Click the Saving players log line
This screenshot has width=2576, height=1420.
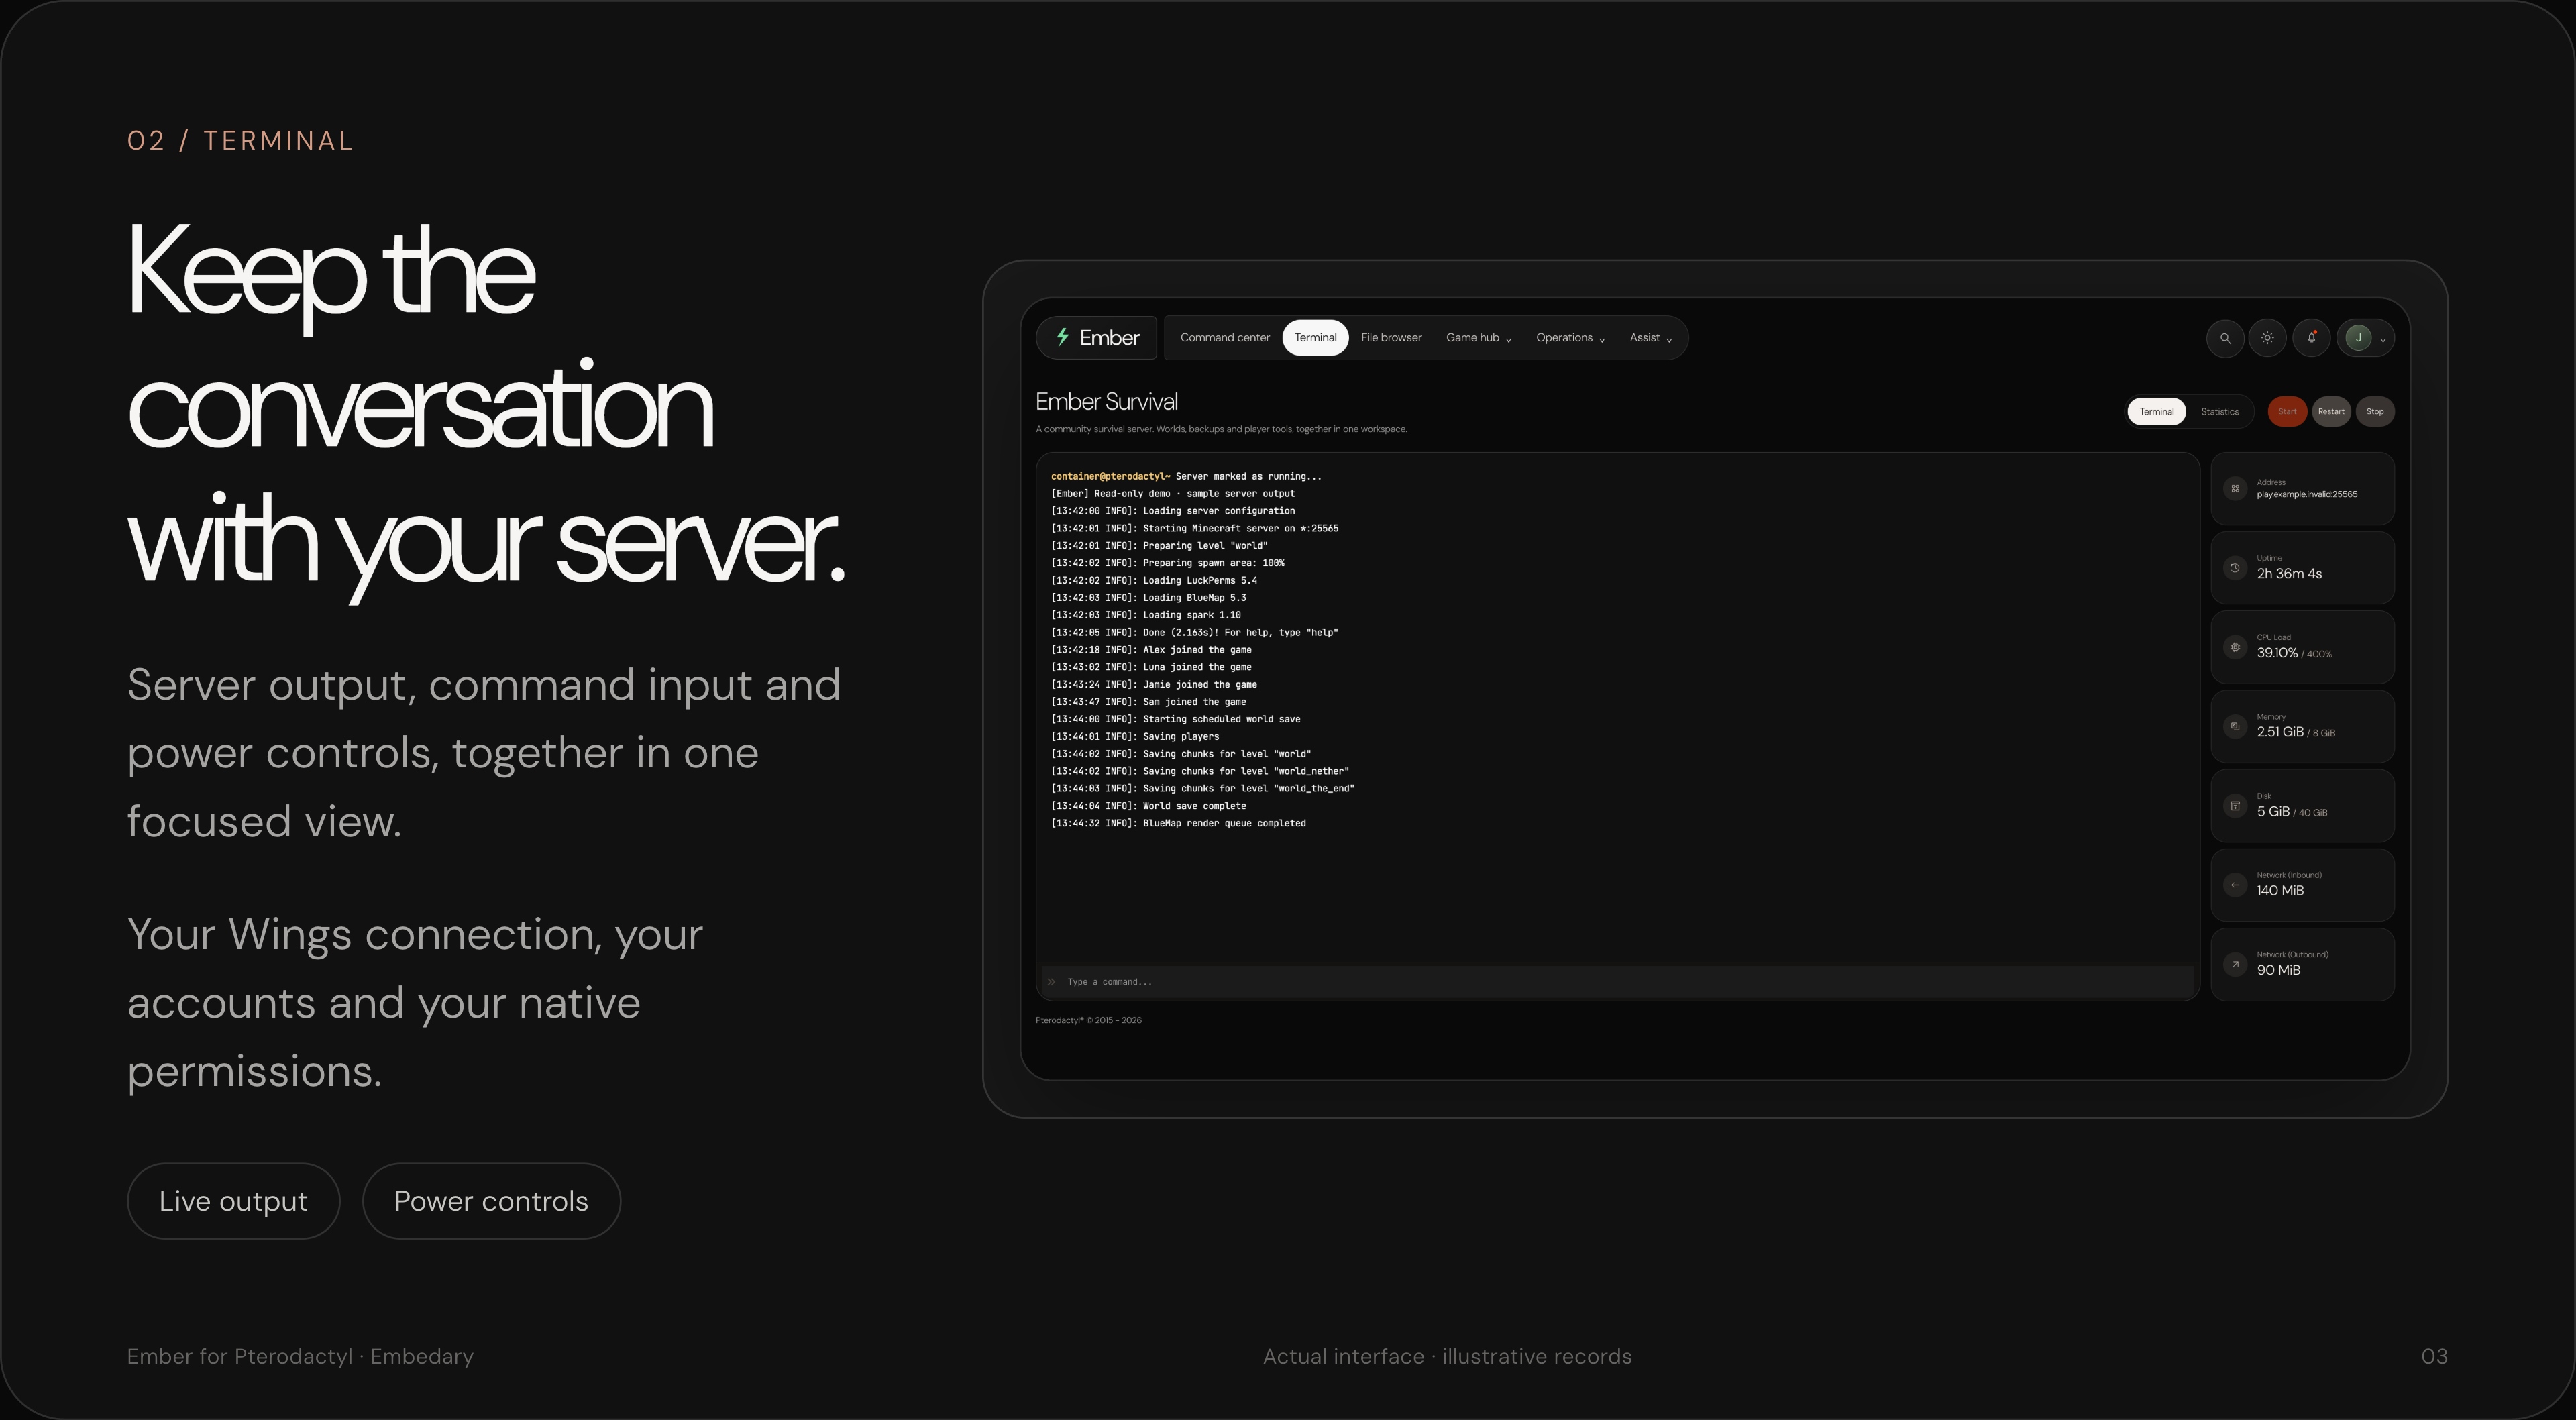pyautogui.click(x=1135, y=737)
